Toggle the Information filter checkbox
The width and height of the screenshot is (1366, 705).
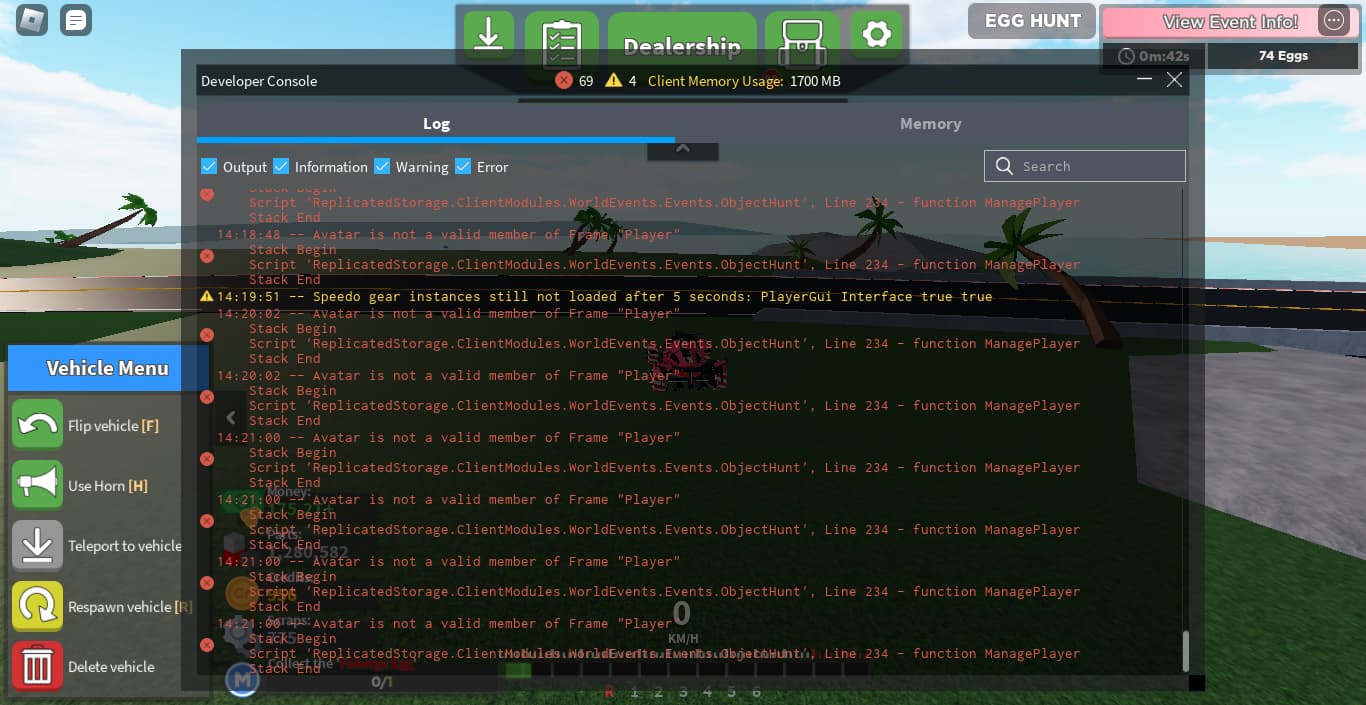pyautogui.click(x=281, y=166)
